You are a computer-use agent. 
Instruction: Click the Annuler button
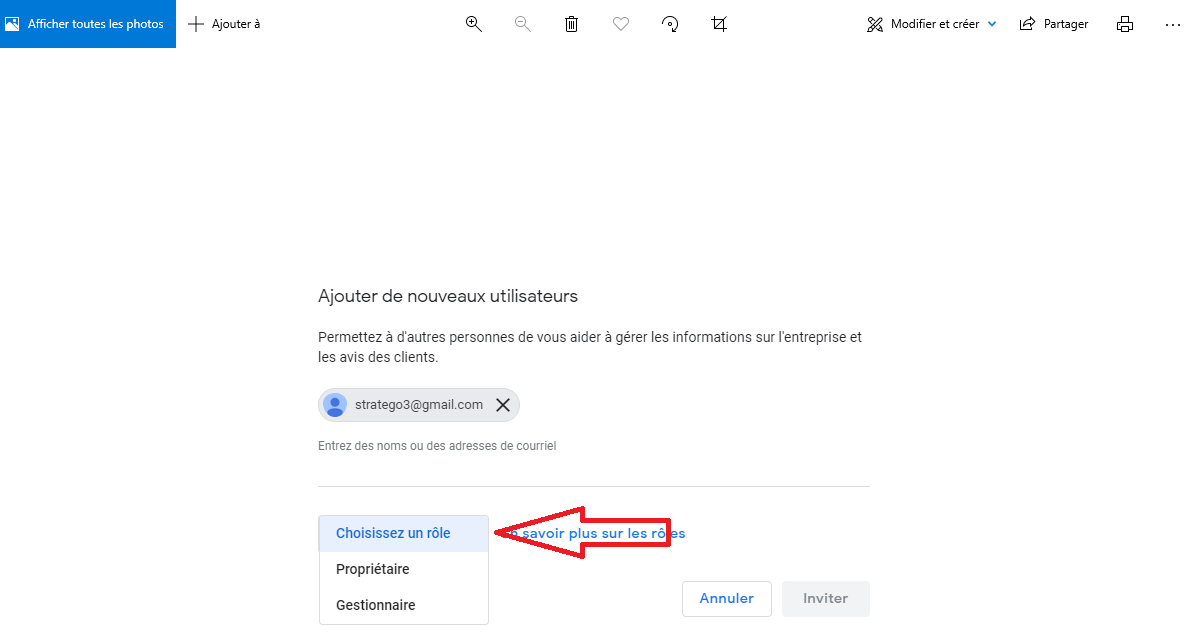tap(726, 599)
